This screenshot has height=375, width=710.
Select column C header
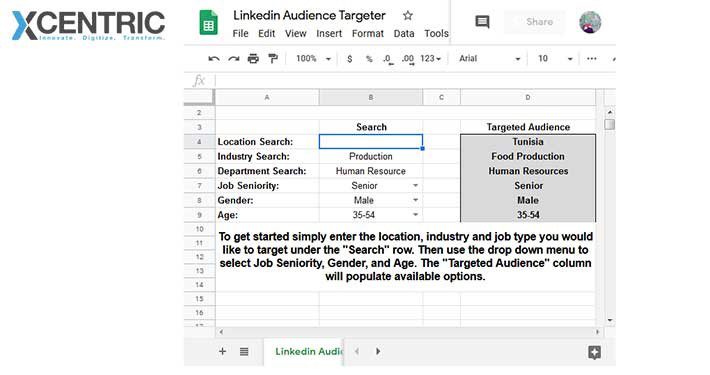pos(441,97)
